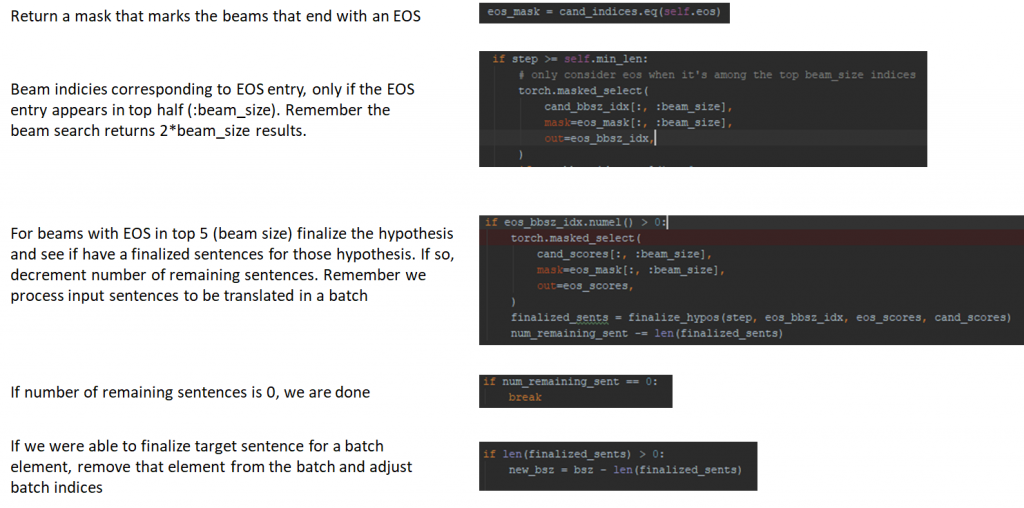The image size is (1024, 508).
Task: Click the 'Return a mask' description text
Action: (x=215, y=18)
